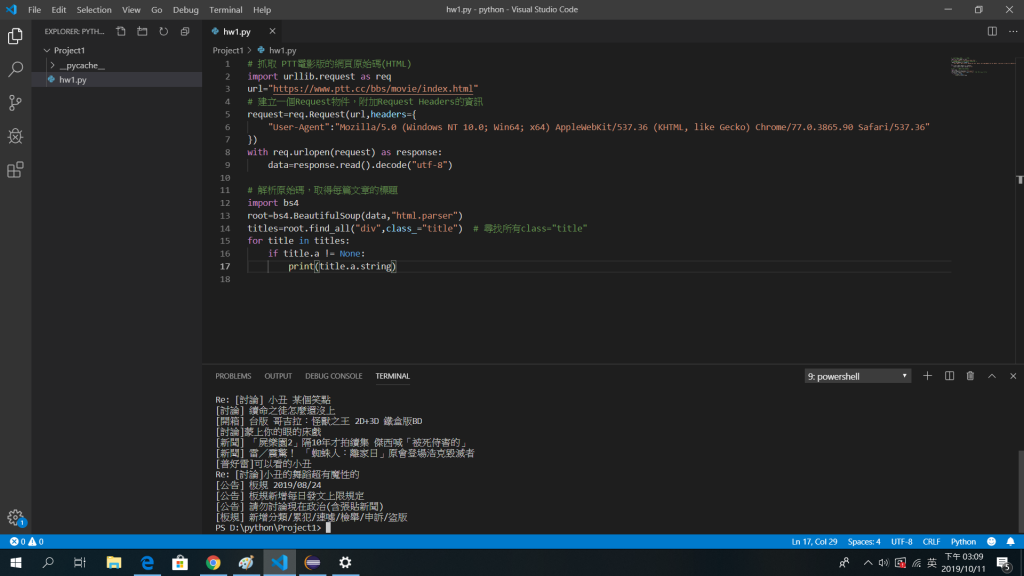Viewport: 1024px width, 576px height.
Task: Open the Extensions view
Action: [15, 170]
